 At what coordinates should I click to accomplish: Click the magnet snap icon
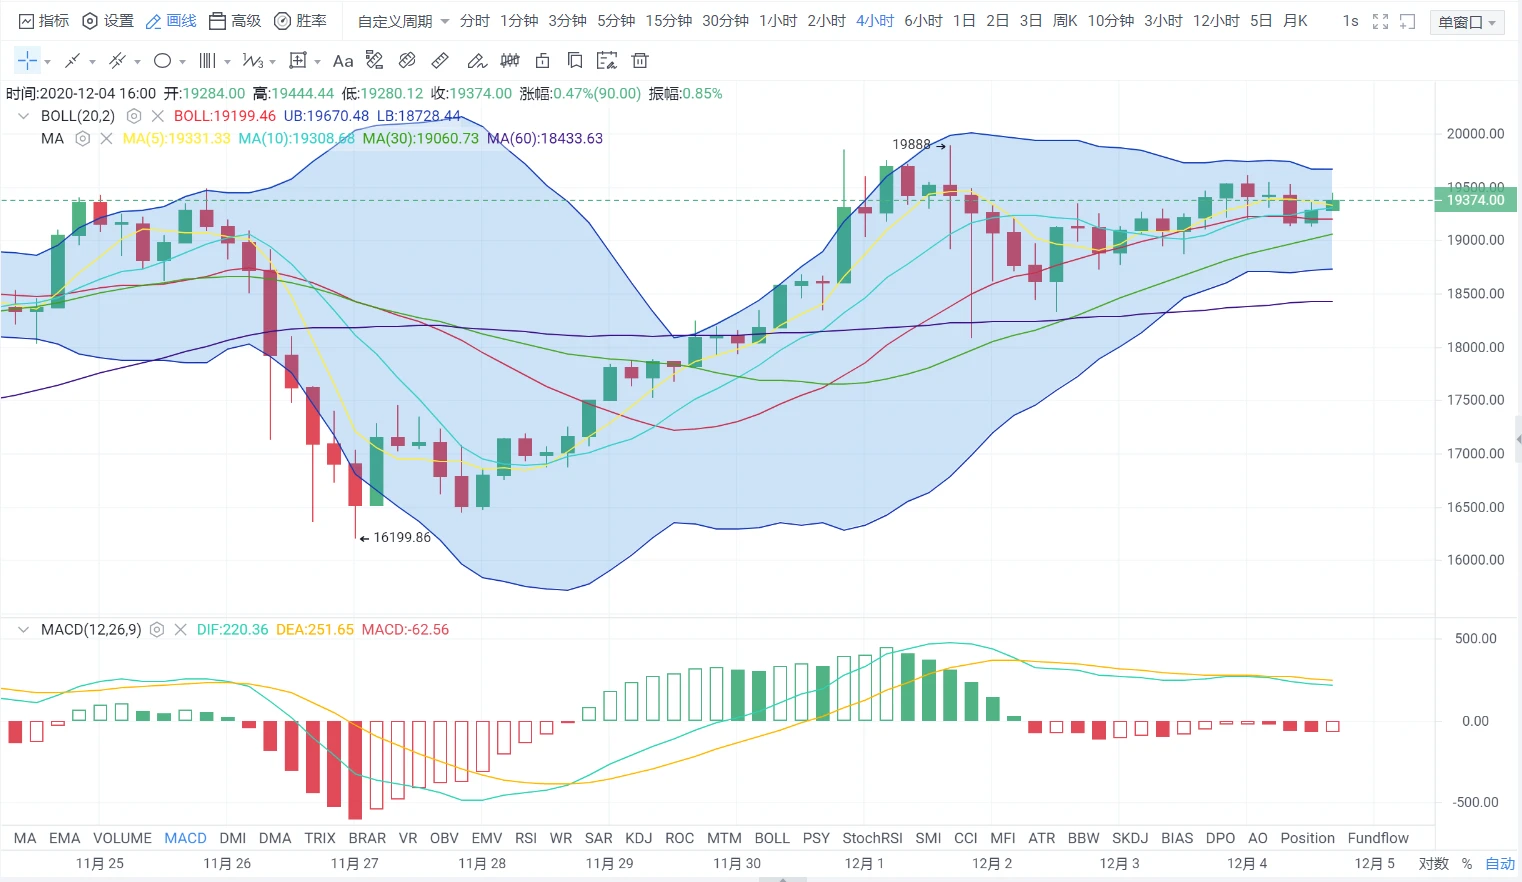407,61
